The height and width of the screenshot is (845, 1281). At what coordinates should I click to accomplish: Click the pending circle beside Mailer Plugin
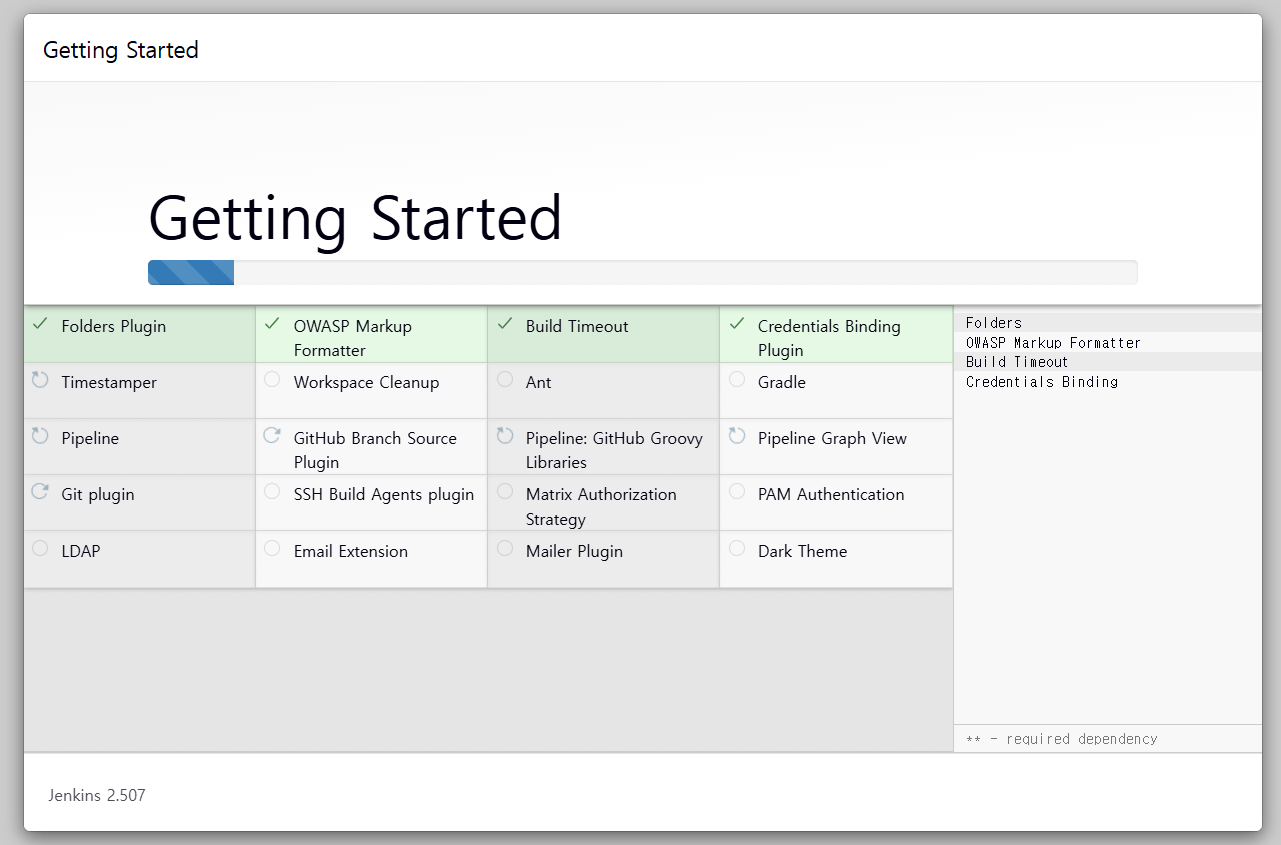[505, 548]
